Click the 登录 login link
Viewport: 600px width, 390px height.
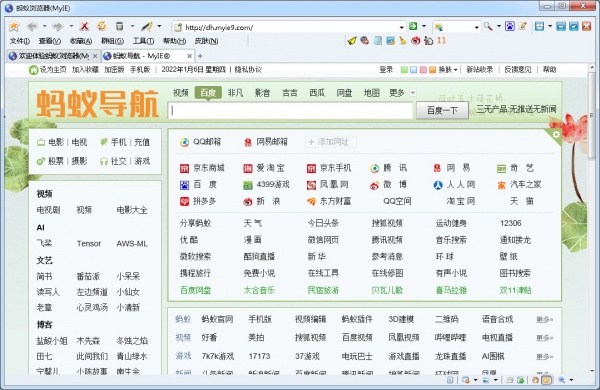click(x=386, y=70)
